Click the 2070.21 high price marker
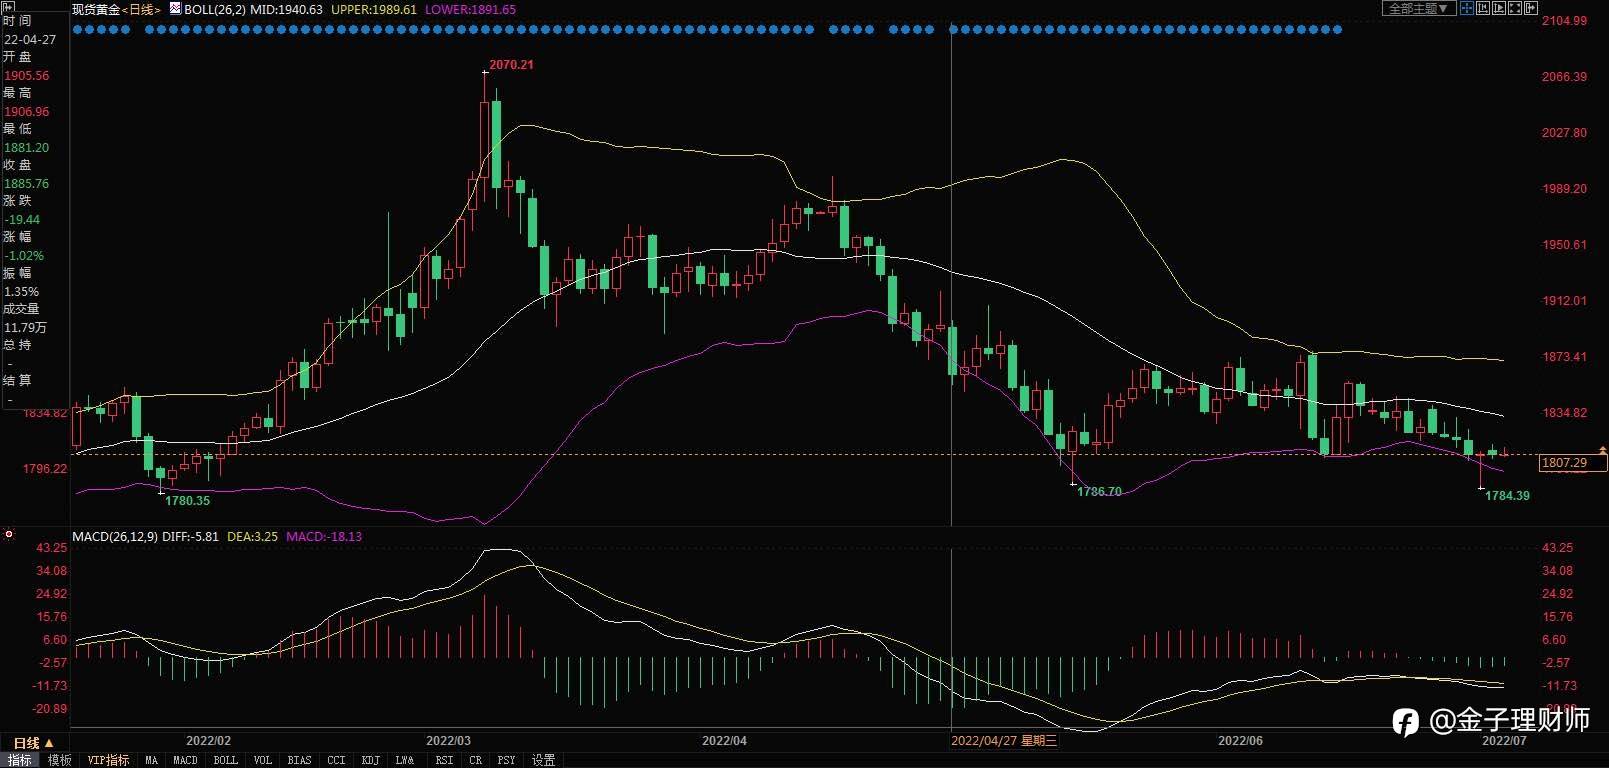The height and width of the screenshot is (768, 1609). [x=511, y=65]
